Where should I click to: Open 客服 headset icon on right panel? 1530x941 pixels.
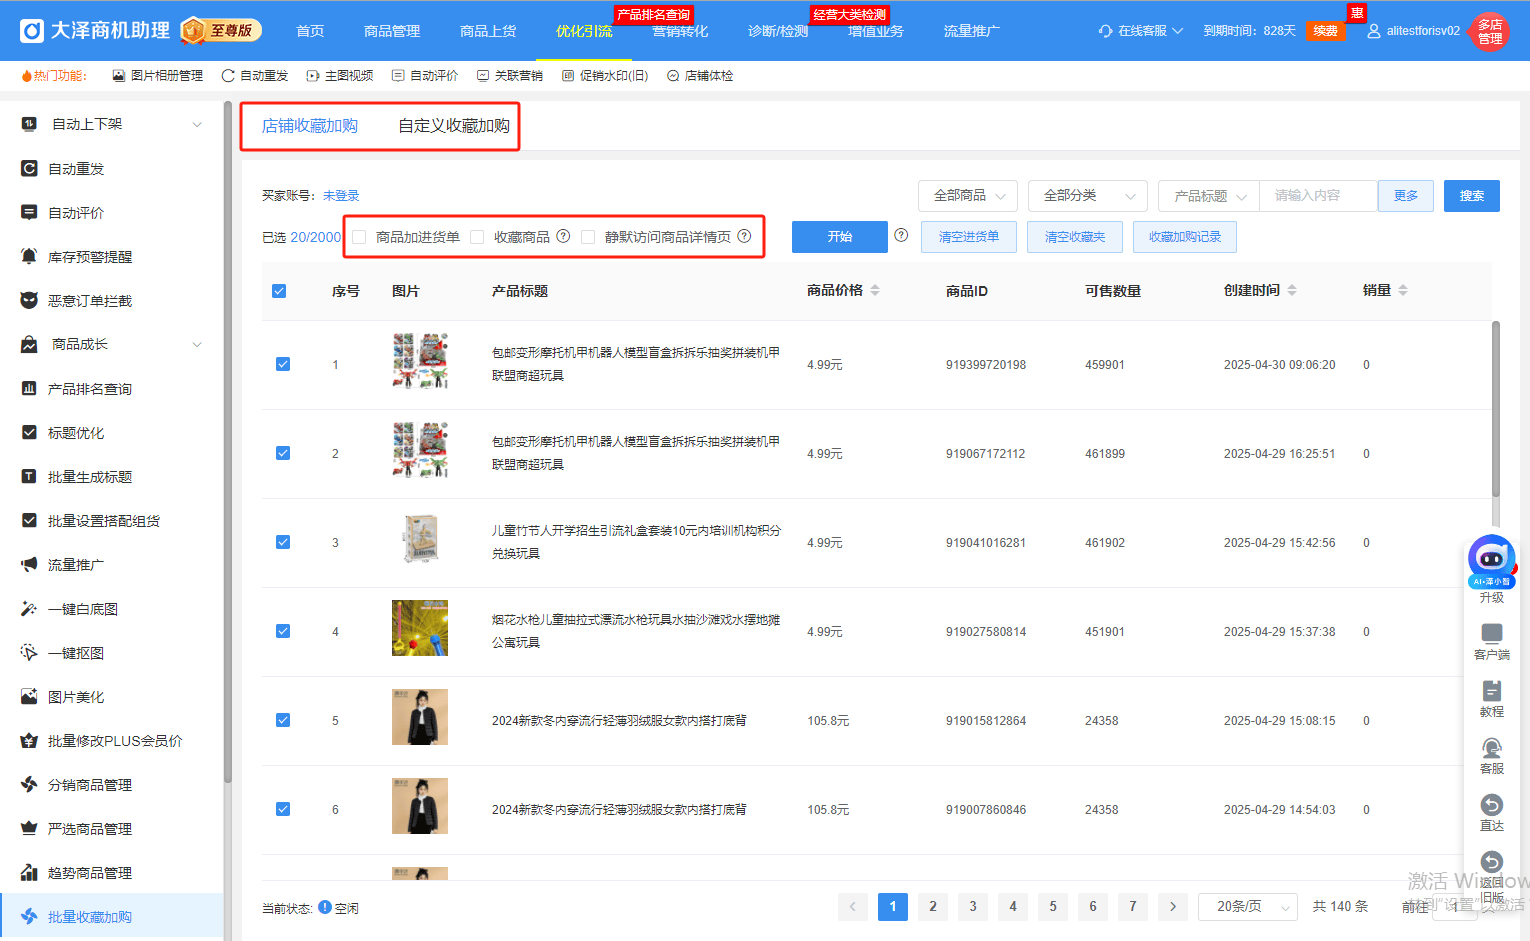click(1491, 748)
